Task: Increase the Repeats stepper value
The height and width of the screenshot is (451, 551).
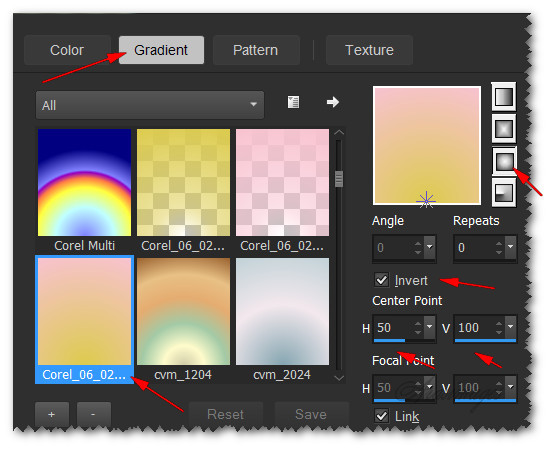Action: click(499, 243)
